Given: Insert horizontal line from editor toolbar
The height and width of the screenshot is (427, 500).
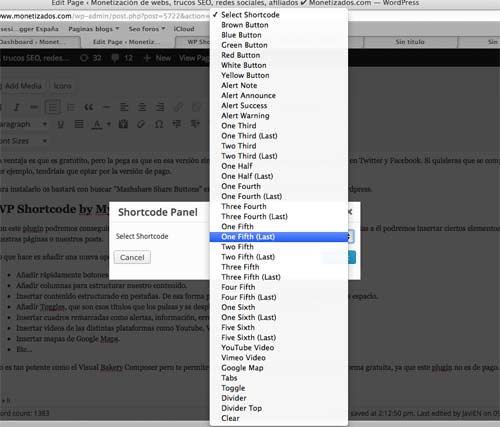Looking at the screenshot, I should 106,107.
